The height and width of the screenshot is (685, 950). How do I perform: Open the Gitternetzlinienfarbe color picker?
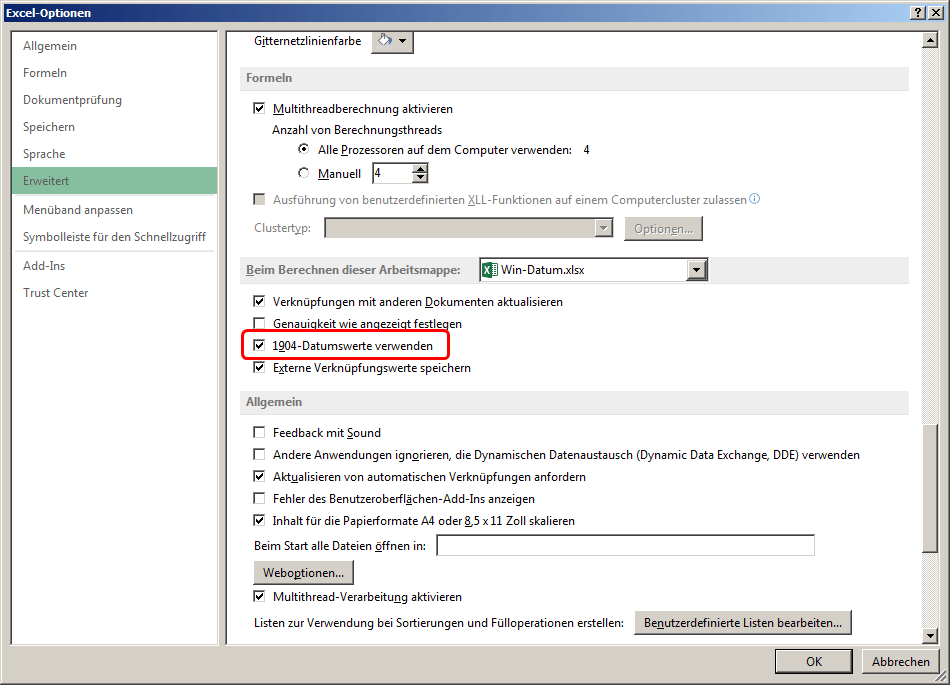point(392,41)
